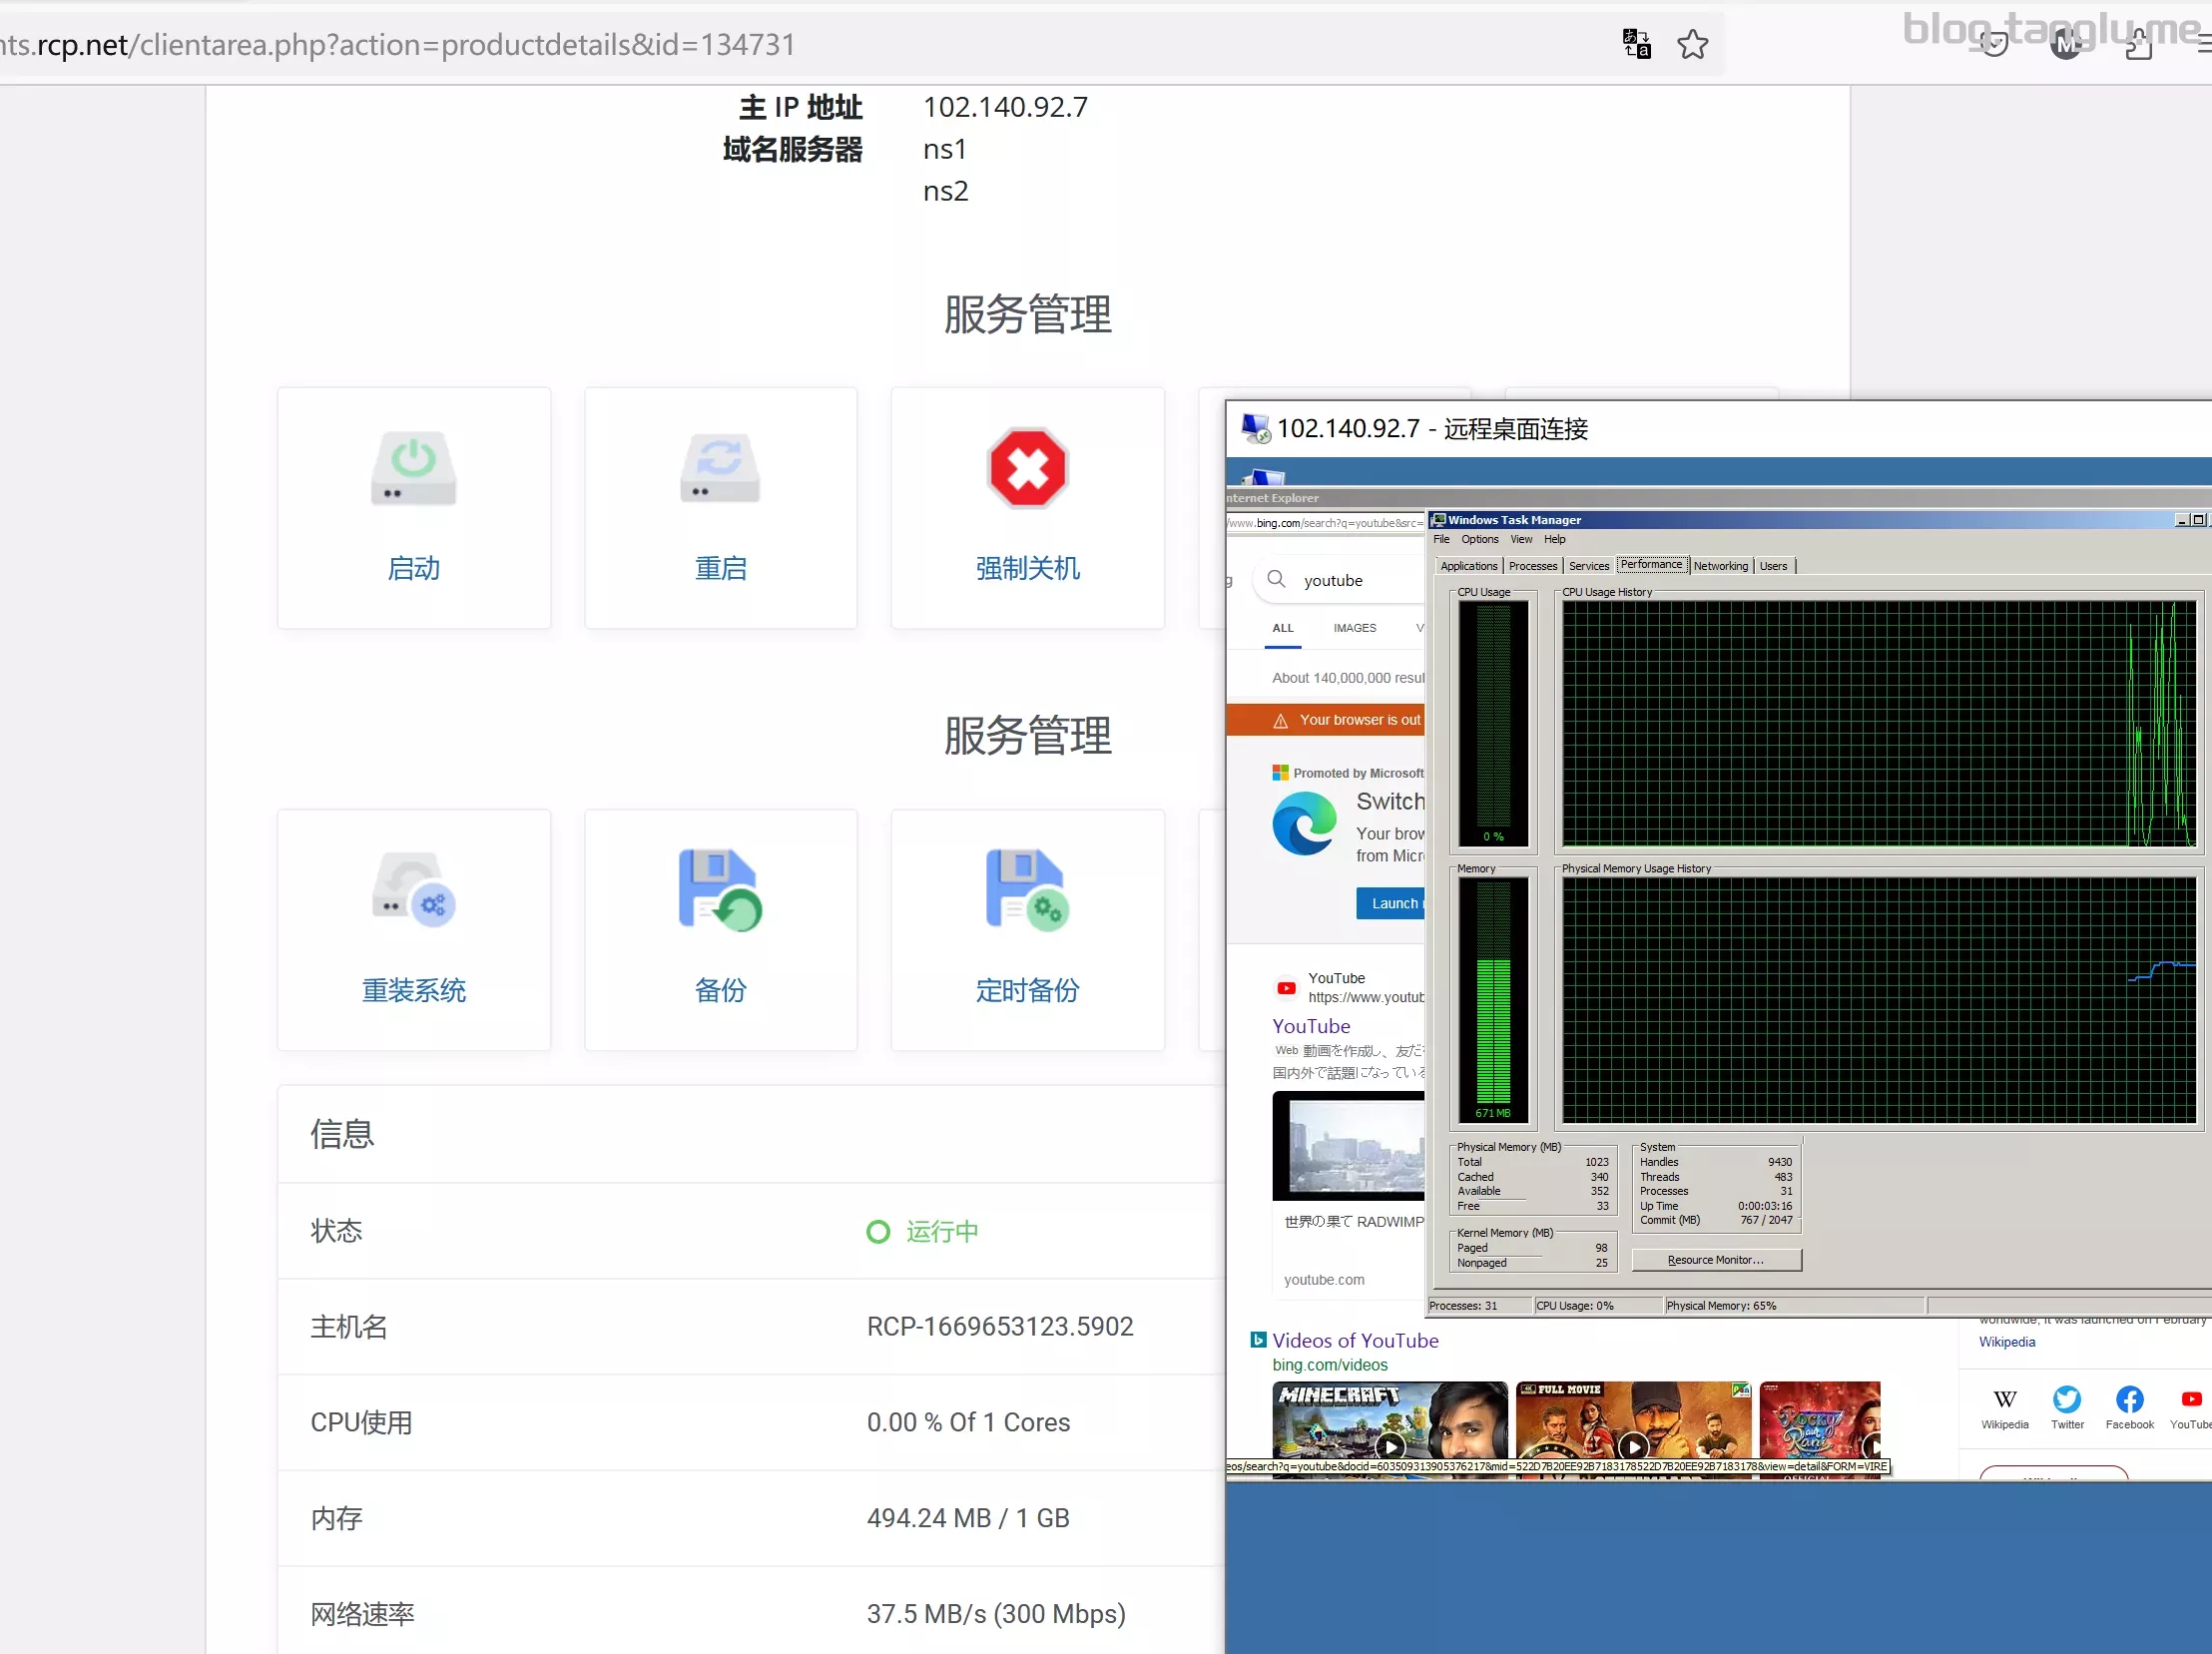2212x1654 pixels.
Task: Click the Resource Monitor button
Action: pos(1715,1260)
